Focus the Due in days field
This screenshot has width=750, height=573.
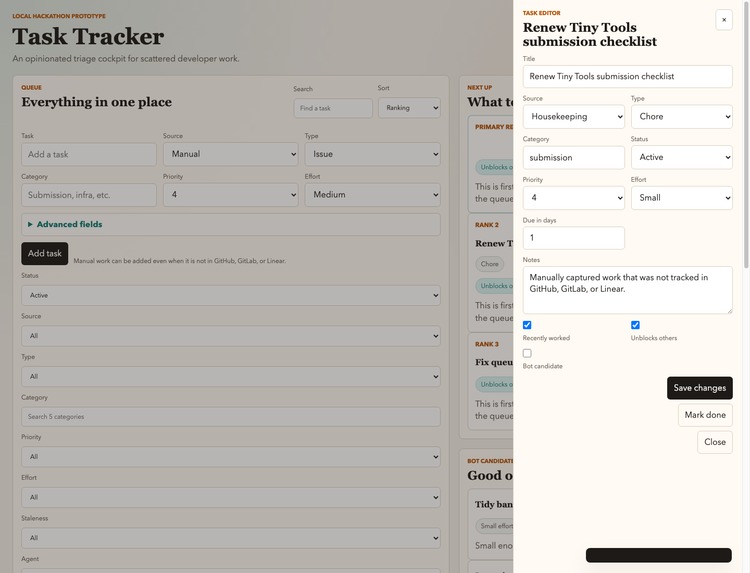point(574,238)
